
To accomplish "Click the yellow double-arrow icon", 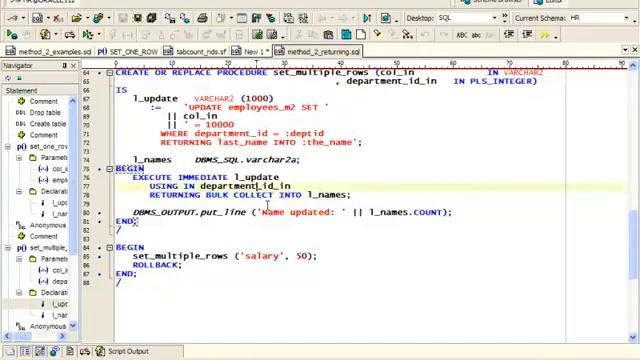I will tap(545, 35).
